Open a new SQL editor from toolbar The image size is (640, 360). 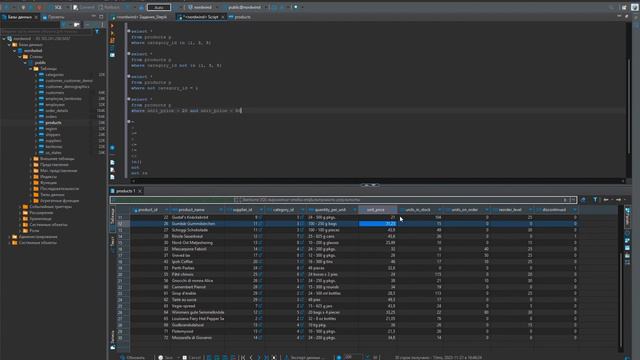(x=56, y=7)
